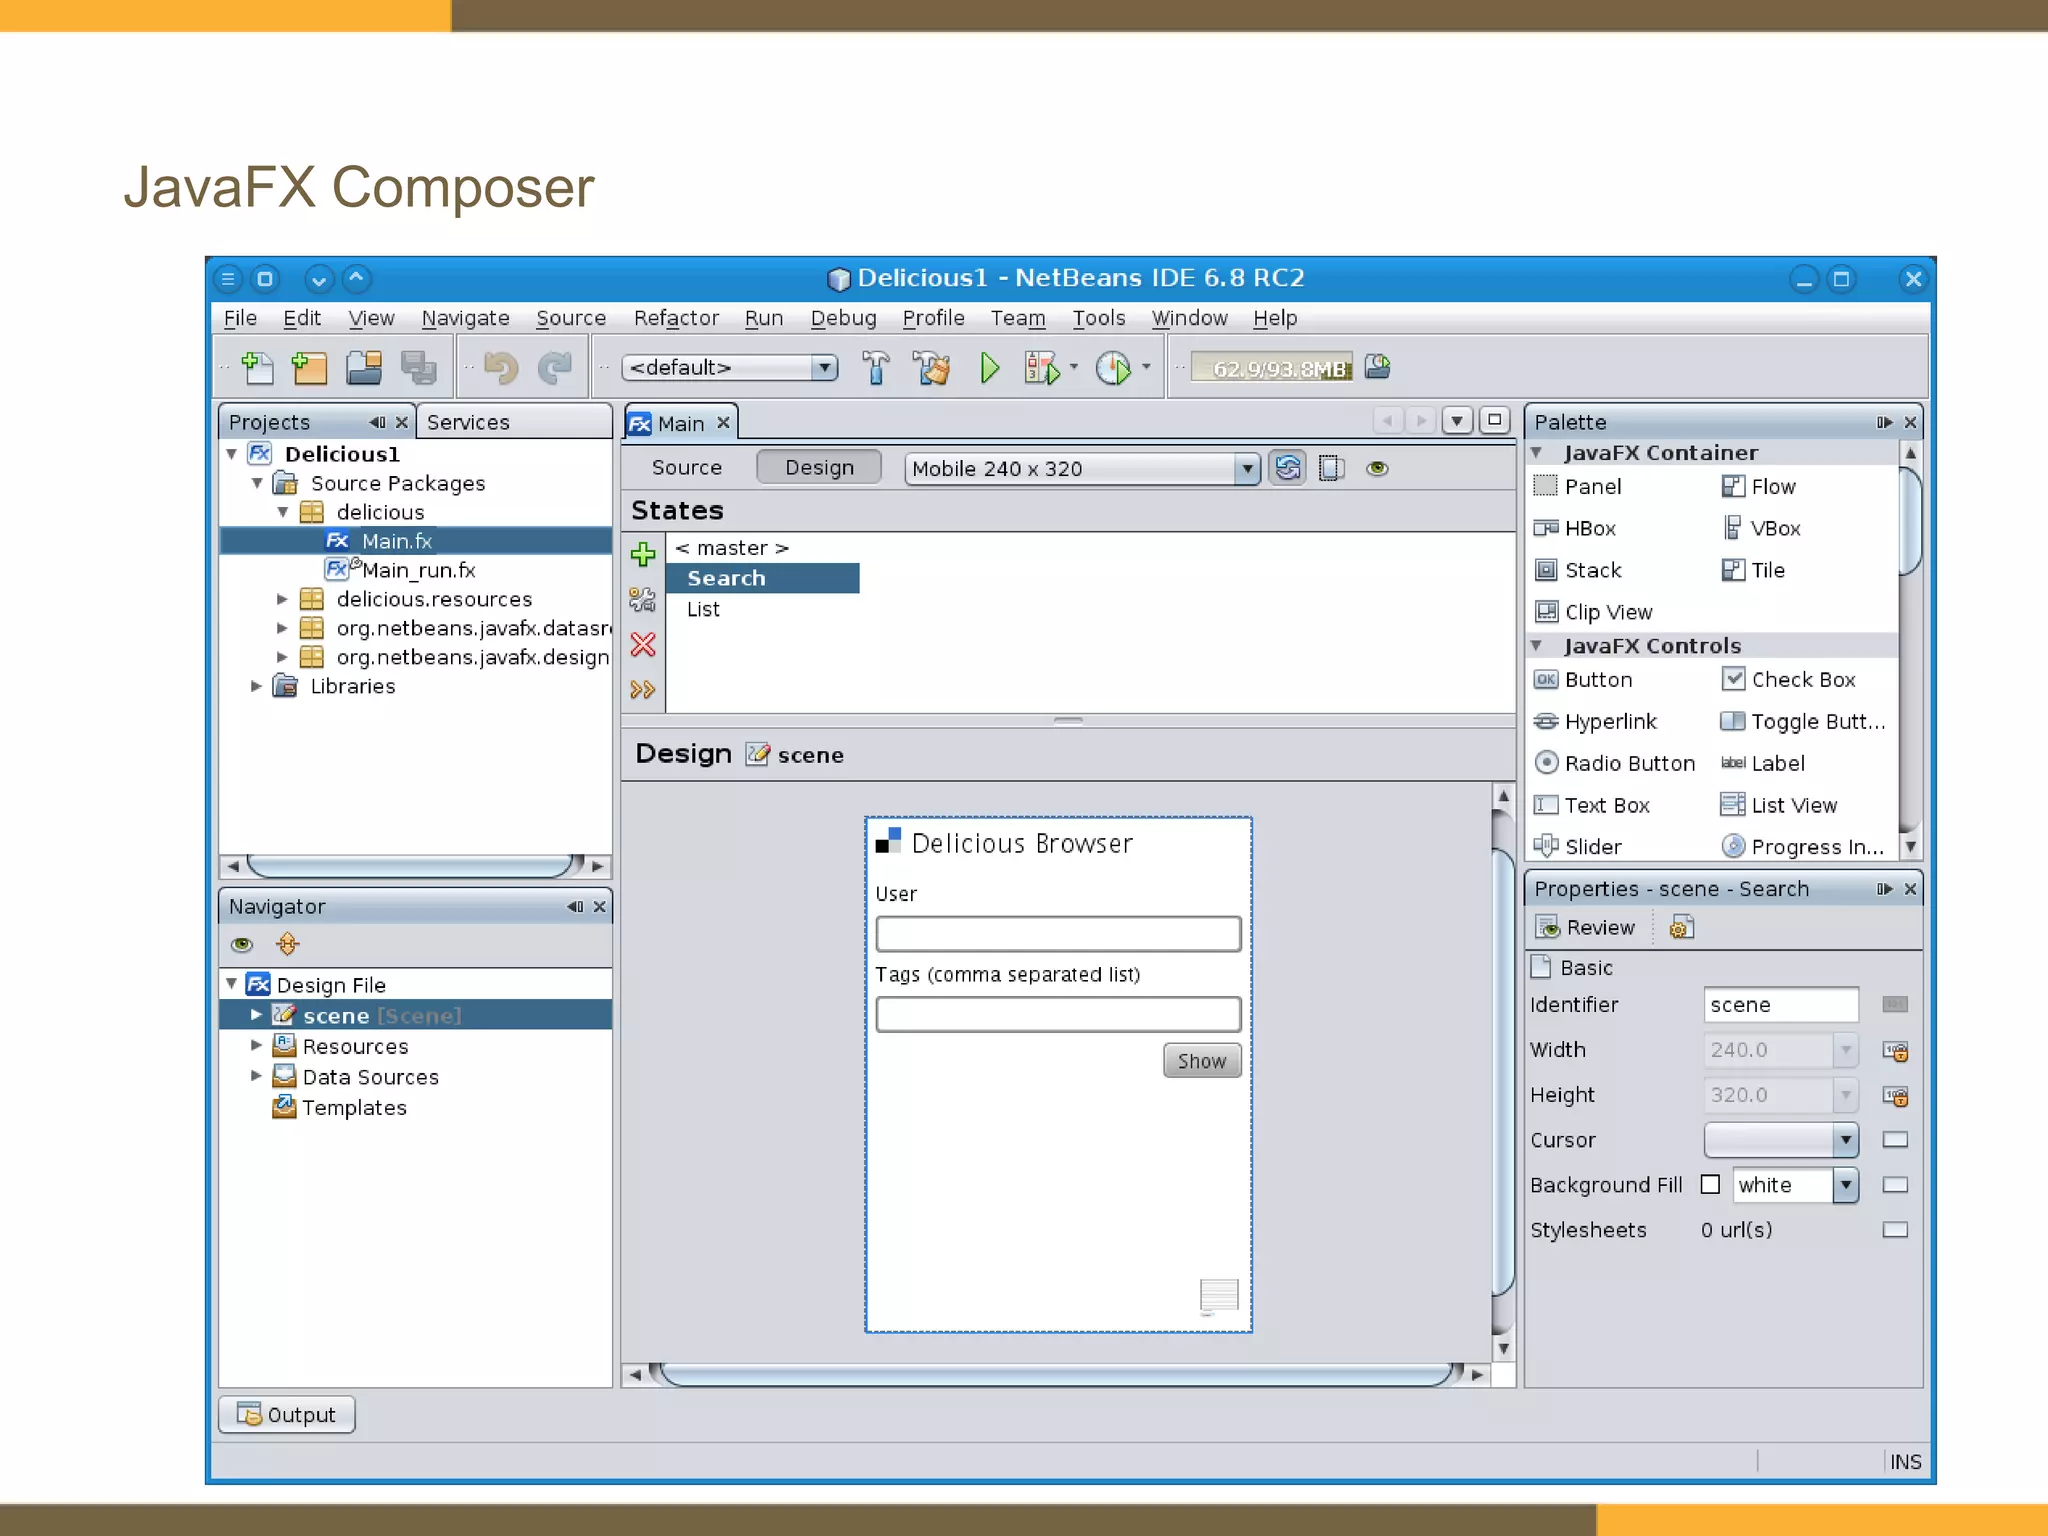Click the Clean and Build icon
This screenshot has width=2048, height=1536.
click(x=932, y=368)
